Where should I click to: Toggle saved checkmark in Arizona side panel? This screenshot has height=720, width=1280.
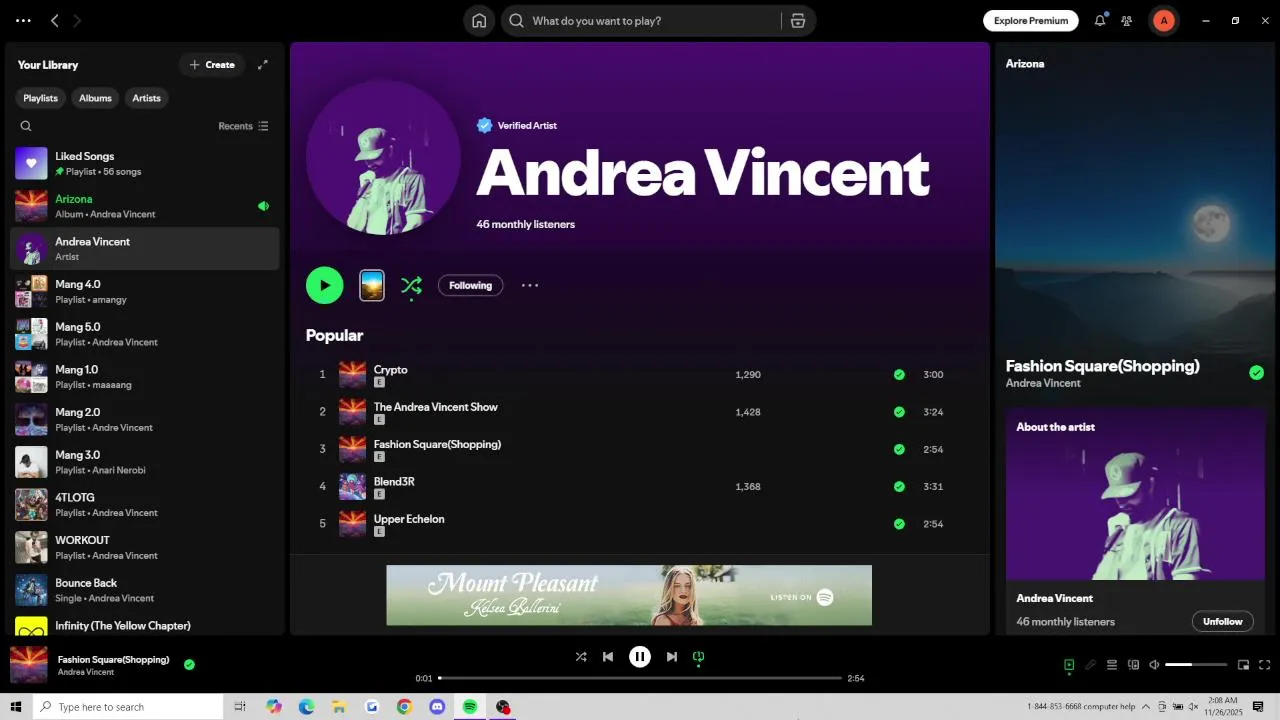[1257, 373]
